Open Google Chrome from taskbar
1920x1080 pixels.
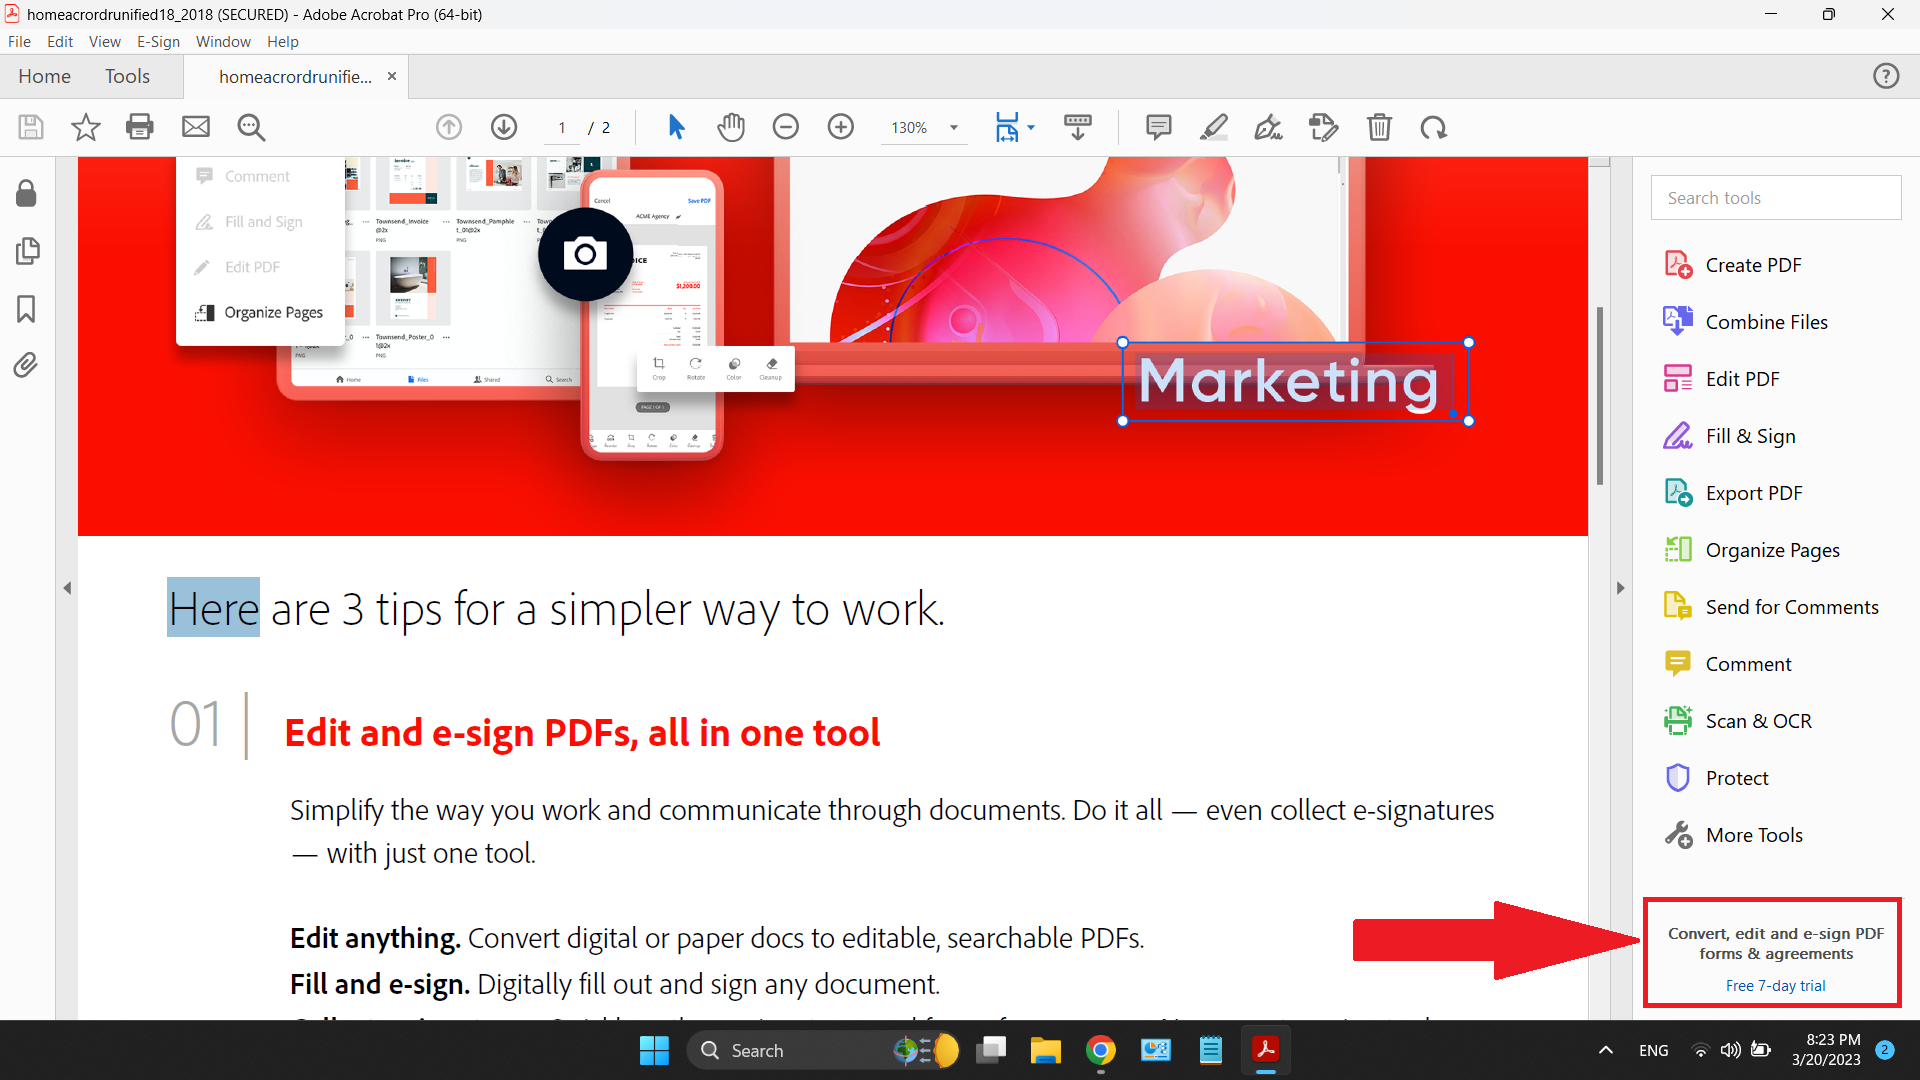tap(1101, 1050)
